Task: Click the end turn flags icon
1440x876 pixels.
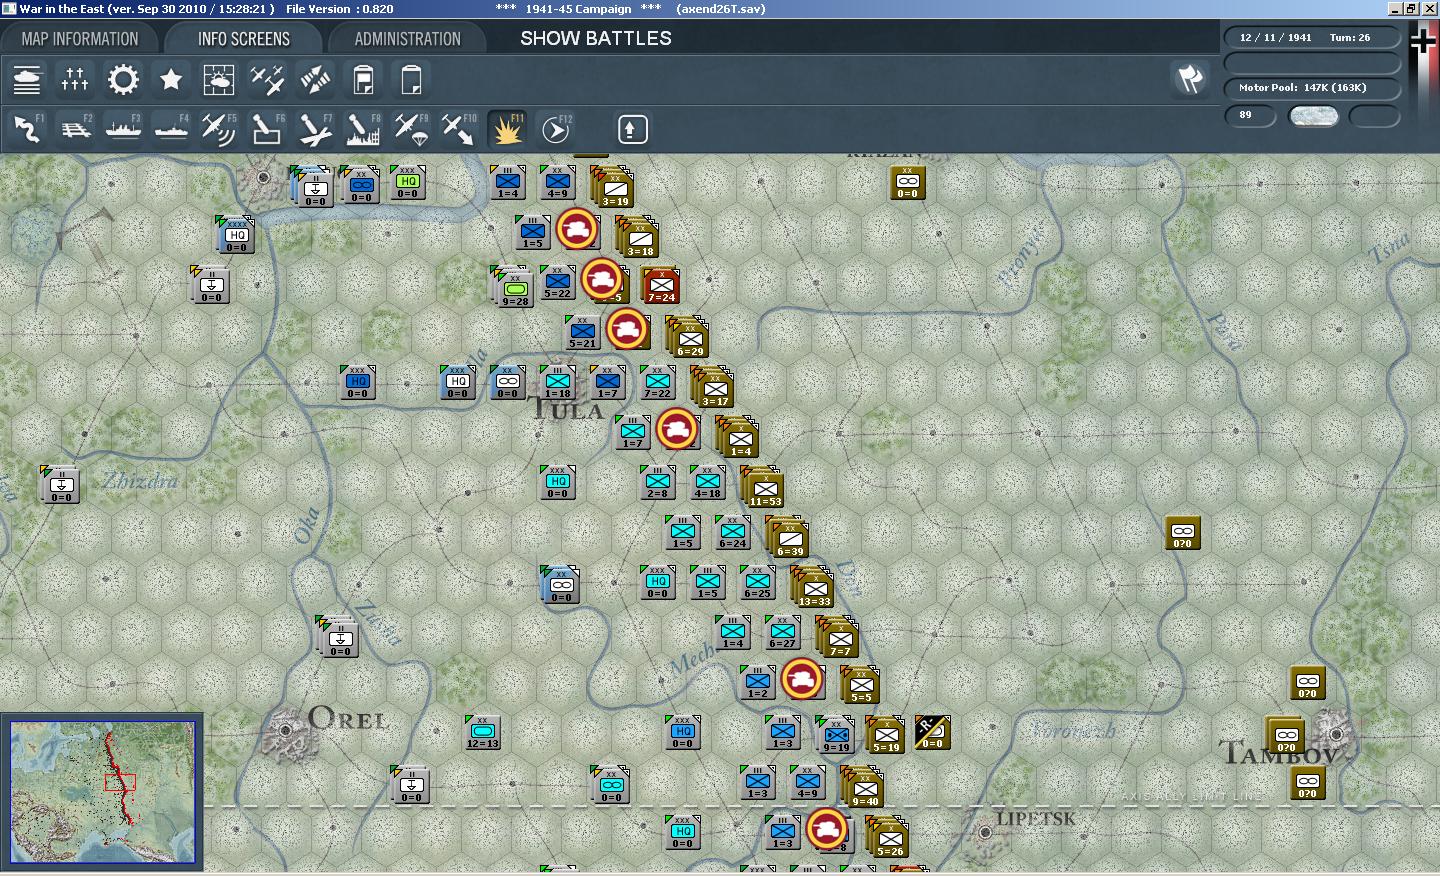Action: [1190, 79]
